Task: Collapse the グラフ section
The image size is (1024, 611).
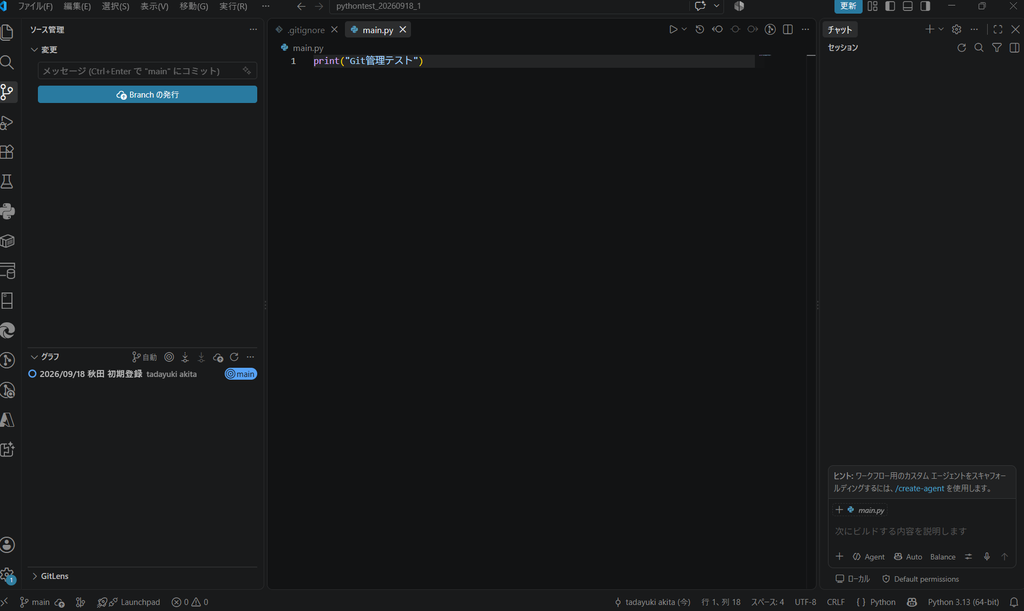Action: tap(44, 357)
